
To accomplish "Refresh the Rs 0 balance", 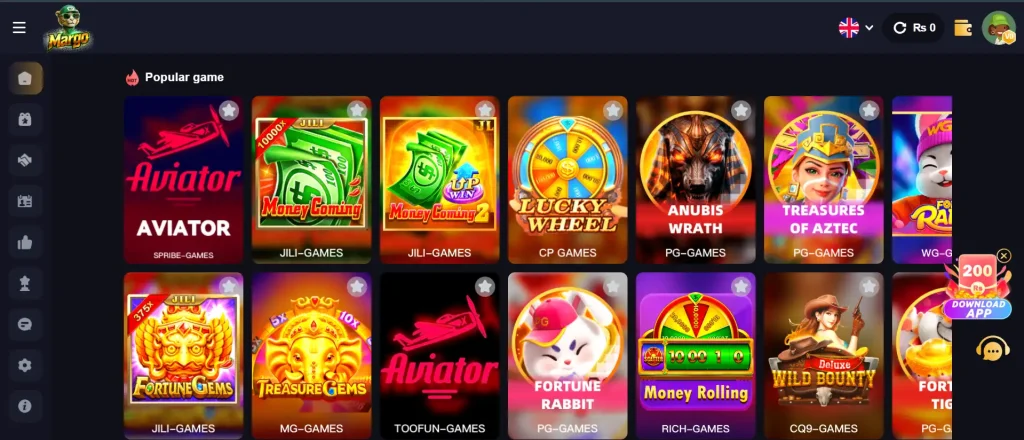I will pos(900,28).
